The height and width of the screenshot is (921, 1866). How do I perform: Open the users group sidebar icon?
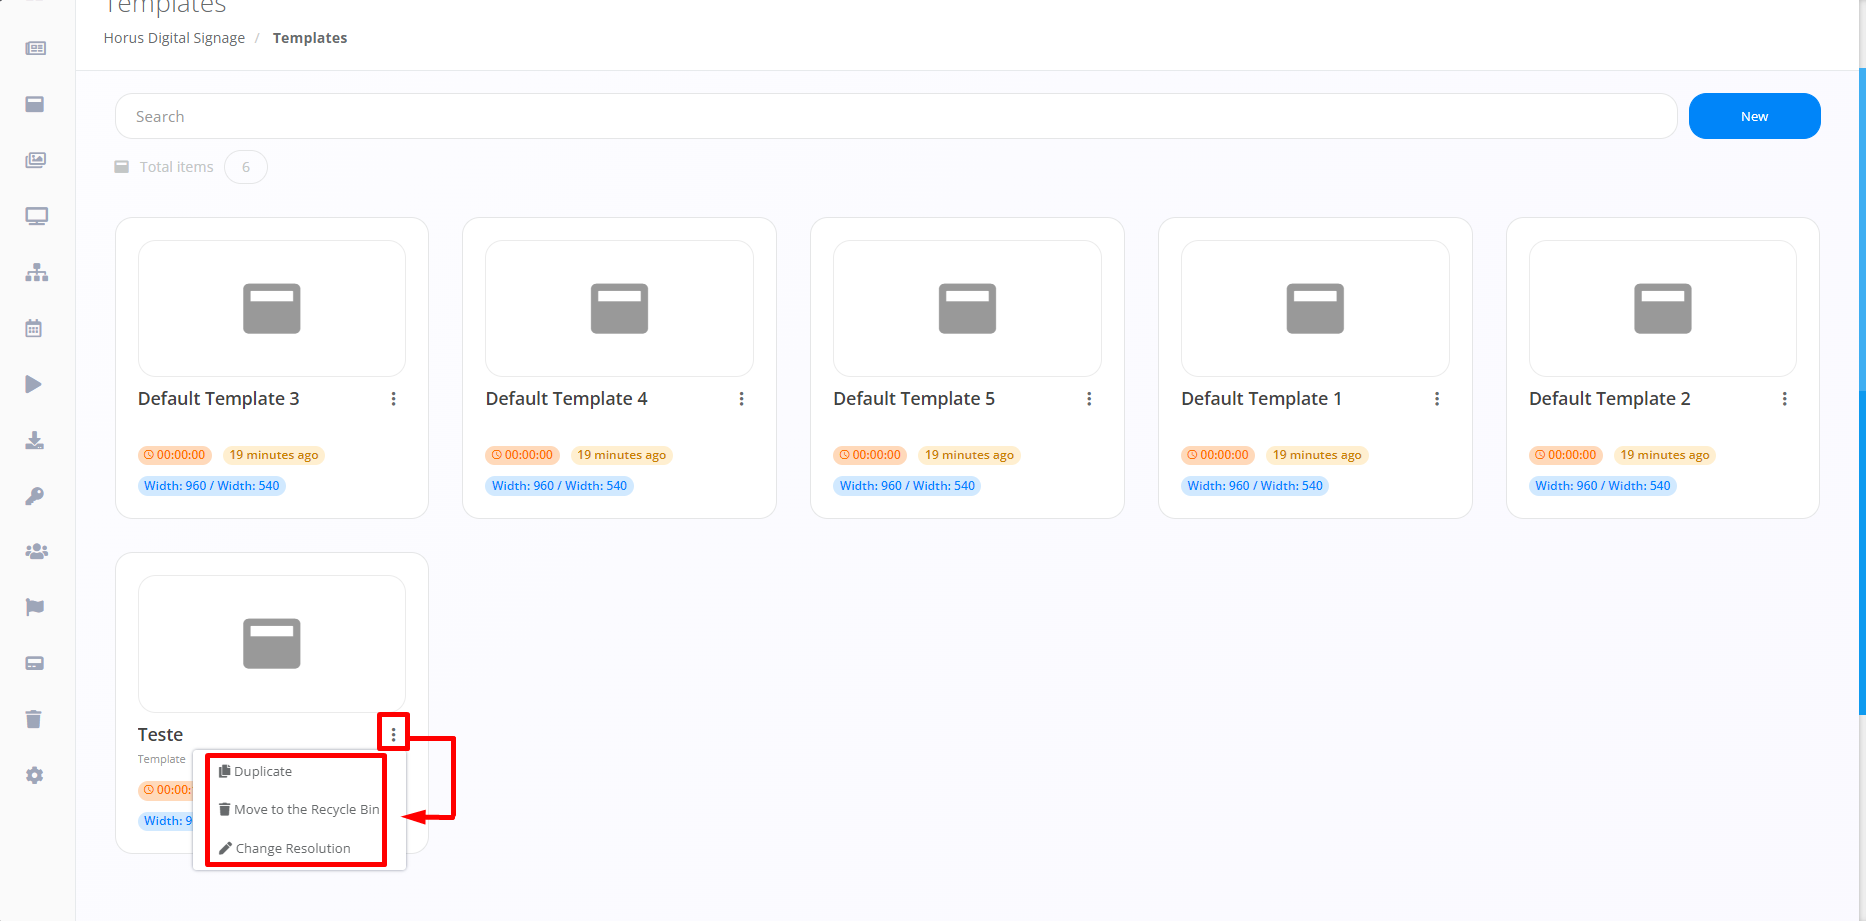coord(36,551)
